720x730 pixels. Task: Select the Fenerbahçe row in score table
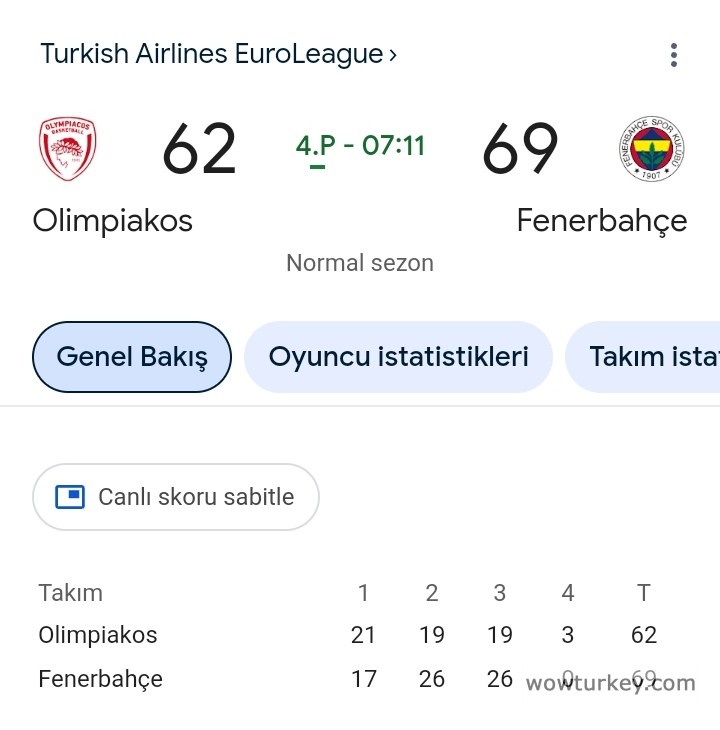coord(100,679)
